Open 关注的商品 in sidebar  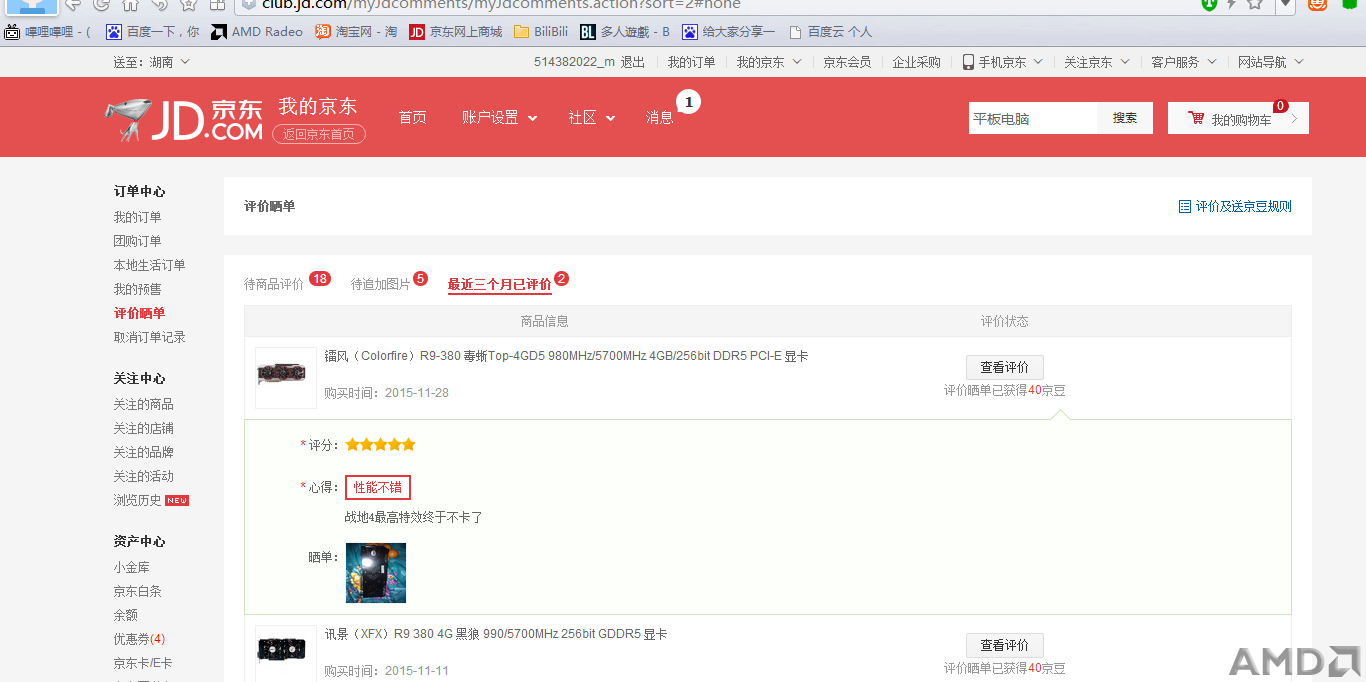click(144, 404)
